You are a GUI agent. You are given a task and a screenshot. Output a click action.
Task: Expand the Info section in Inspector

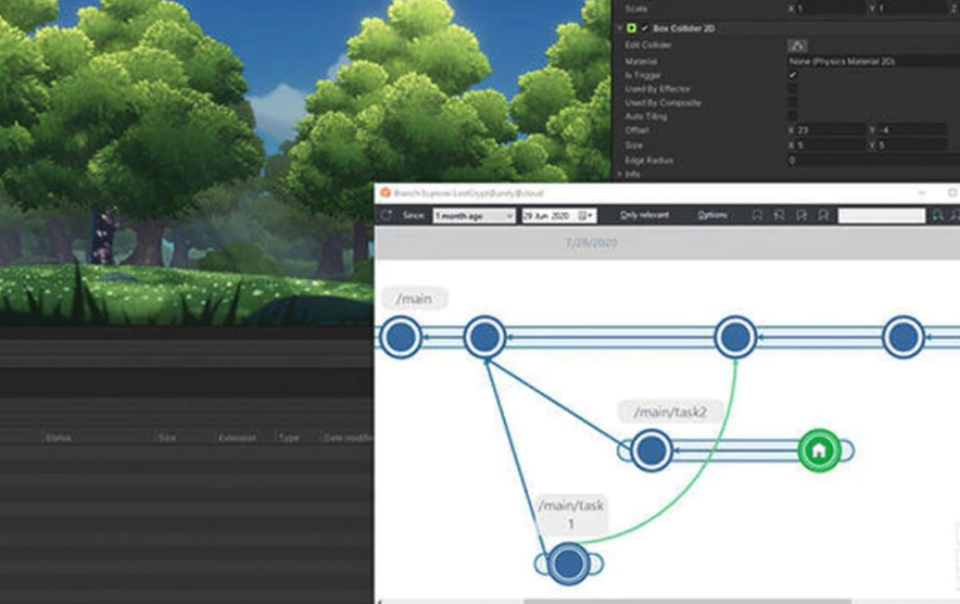pyautogui.click(x=620, y=174)
